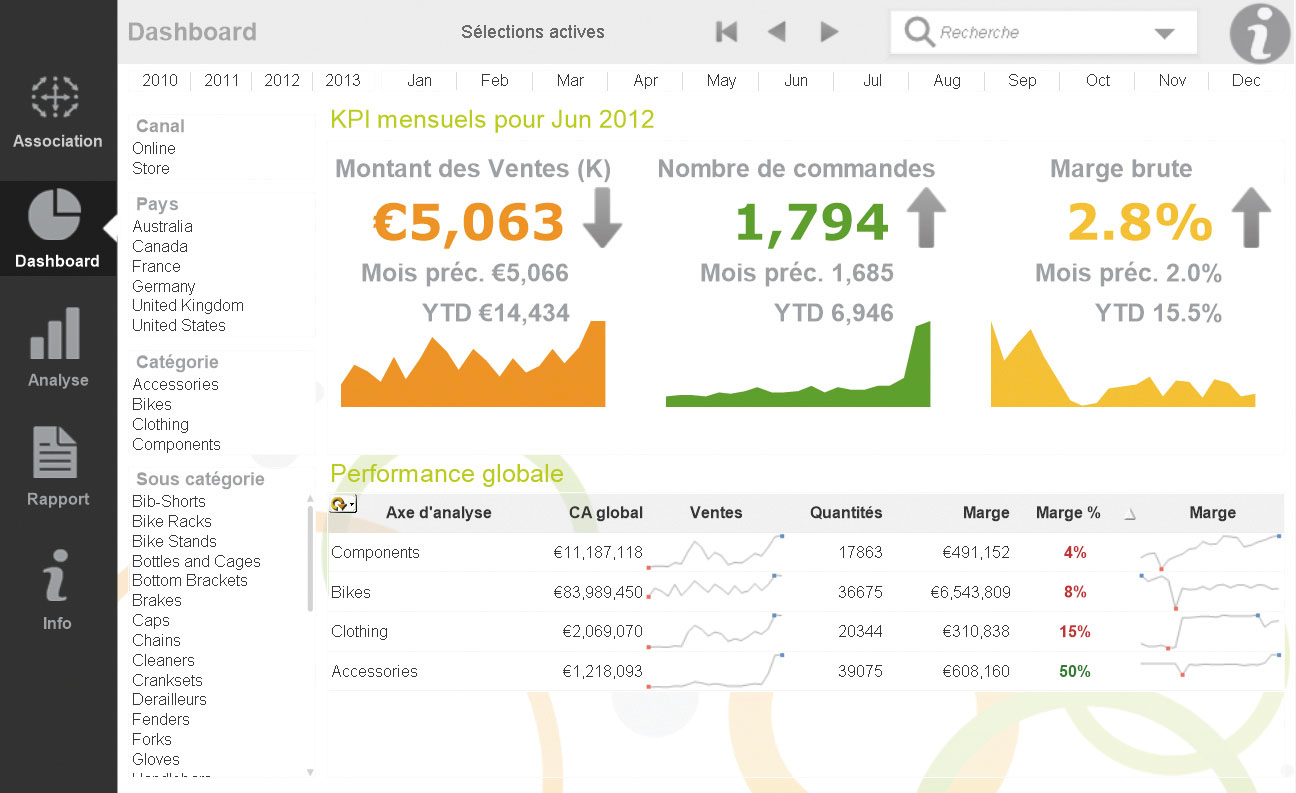Select year 2012
Viewport: 1296px width, 793px height.
[282, 80]
